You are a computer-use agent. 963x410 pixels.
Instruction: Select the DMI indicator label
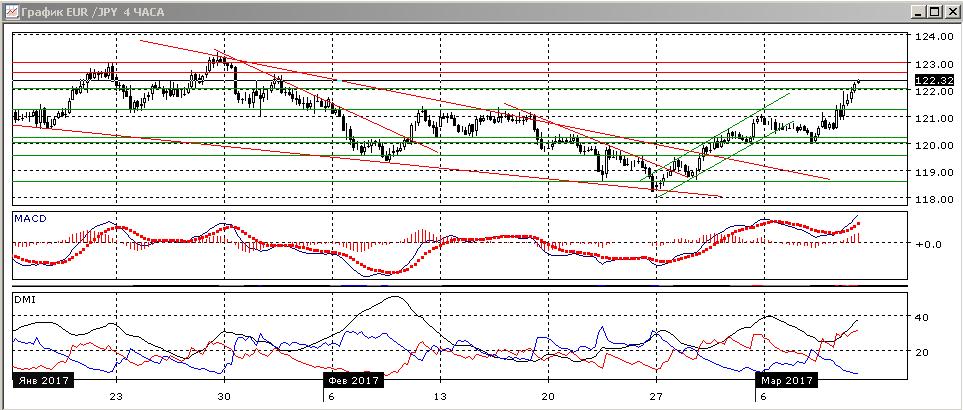pos(26,298)
